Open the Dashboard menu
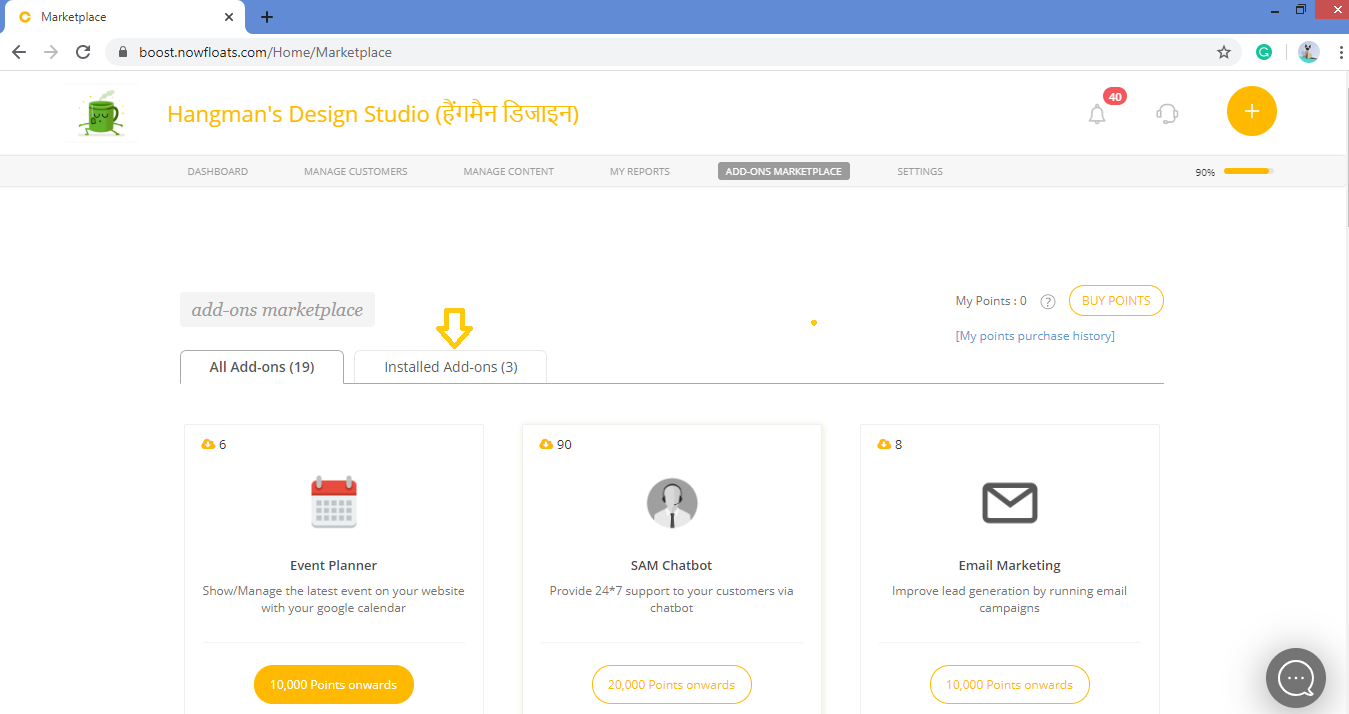The width and height of the screenshot is (1349, 714). point(218,171)
